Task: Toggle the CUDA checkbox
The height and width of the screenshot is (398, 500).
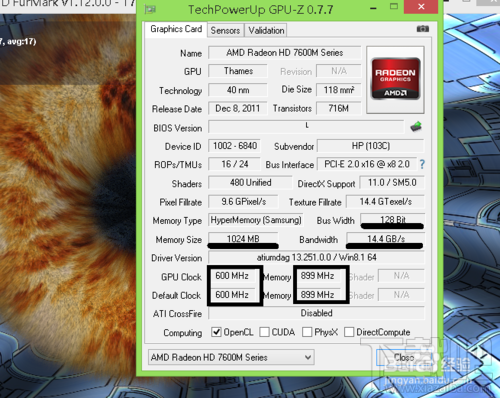Action: point(264,332)
